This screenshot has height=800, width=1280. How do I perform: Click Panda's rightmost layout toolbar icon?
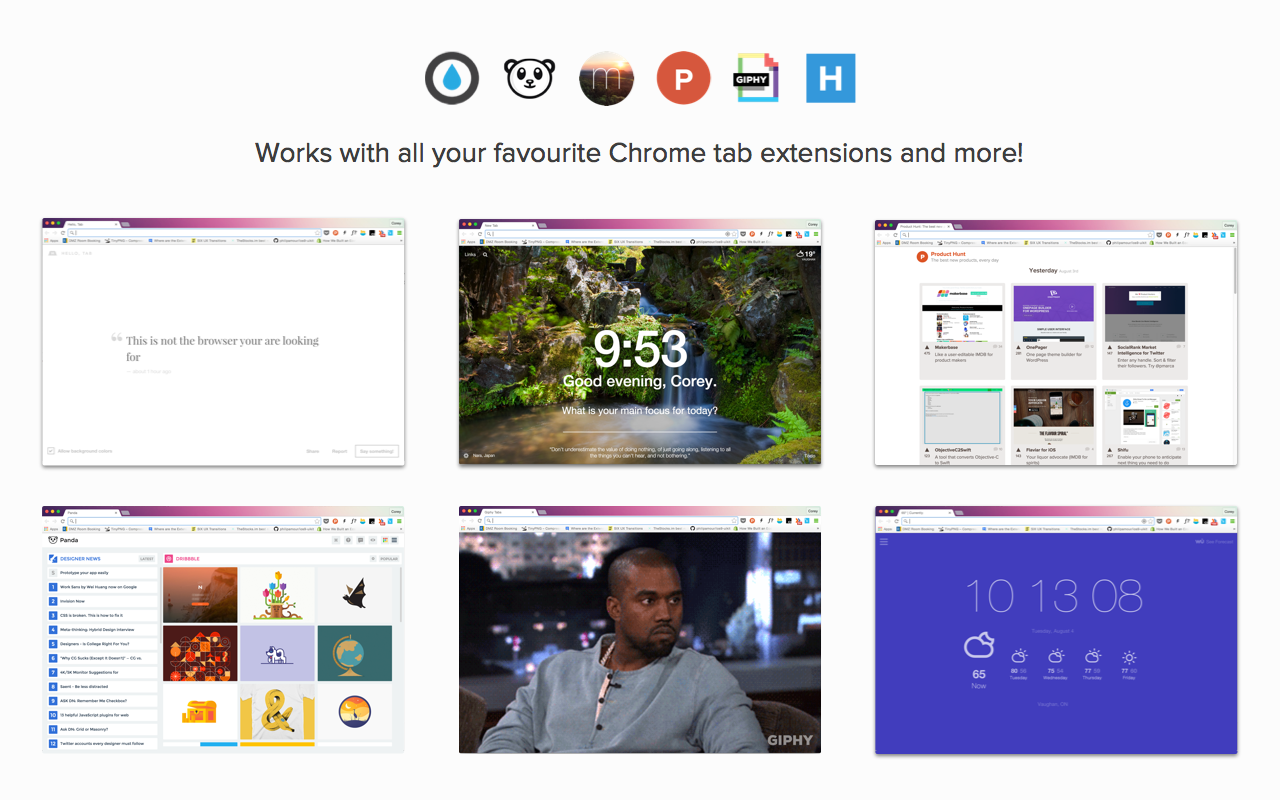pos(393,540)
